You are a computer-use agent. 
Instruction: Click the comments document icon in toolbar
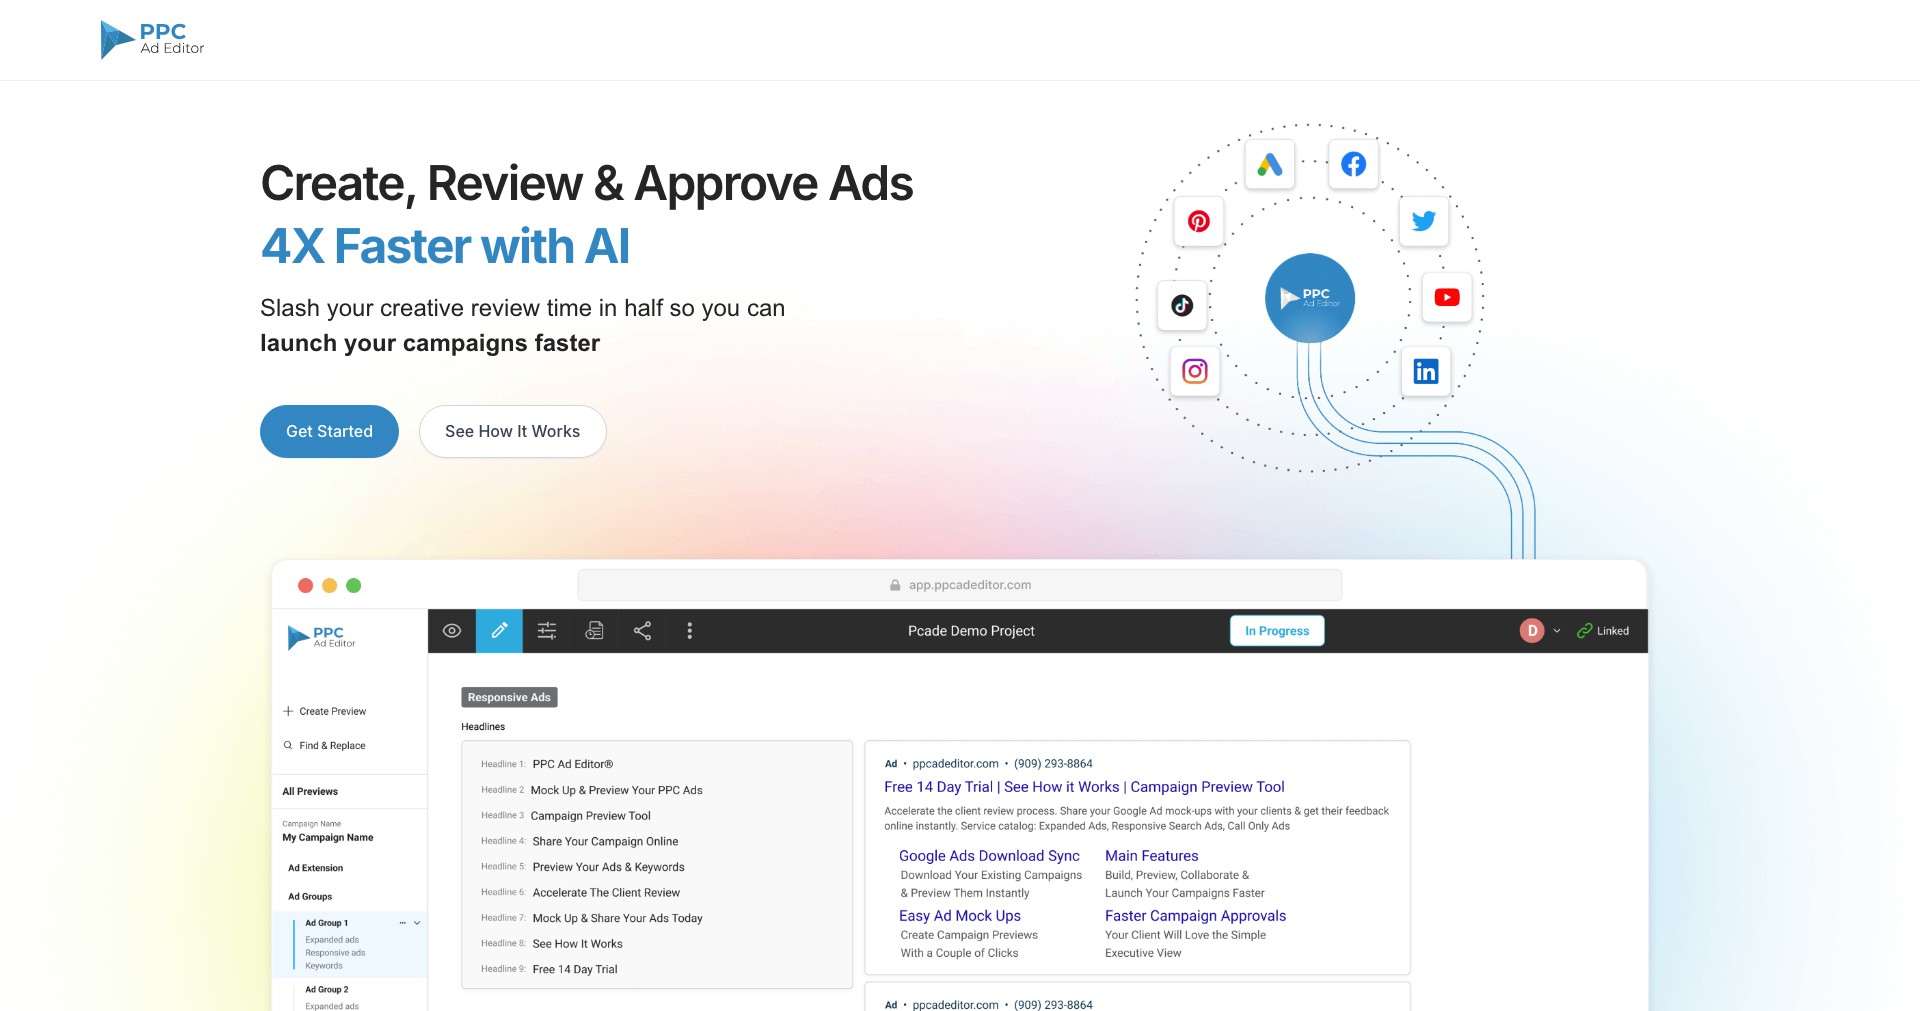[x=595, y=631]
